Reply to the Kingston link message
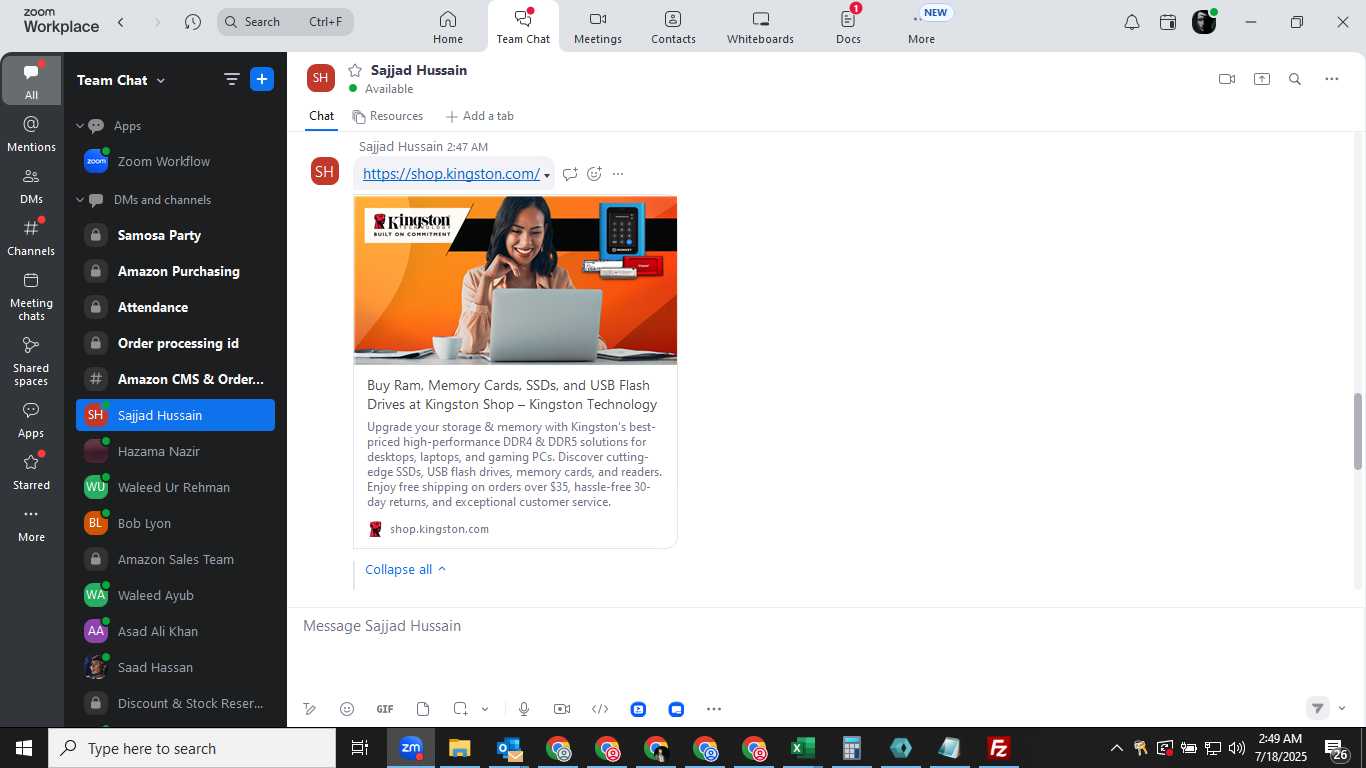1366x768 pixels. coord(570,174)
